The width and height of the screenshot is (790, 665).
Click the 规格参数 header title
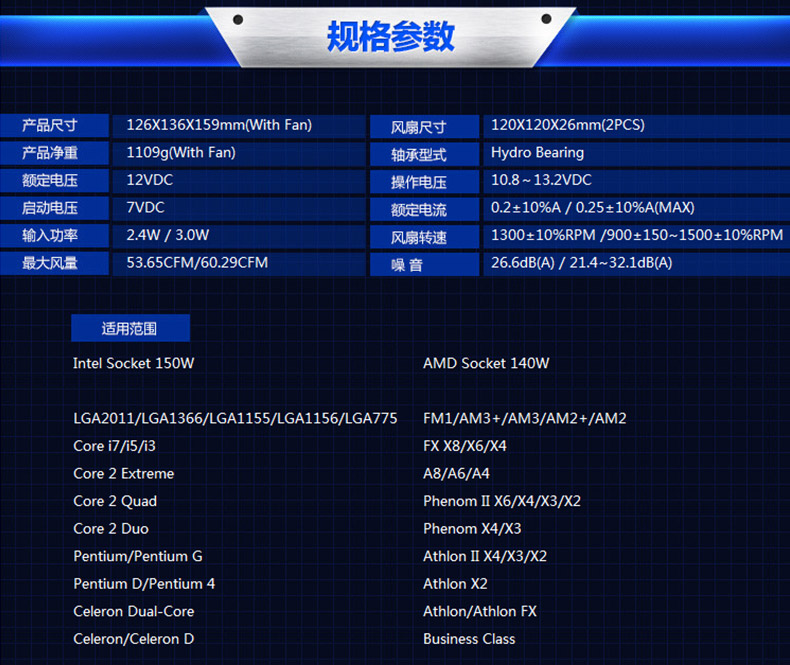tap(390, 36)
